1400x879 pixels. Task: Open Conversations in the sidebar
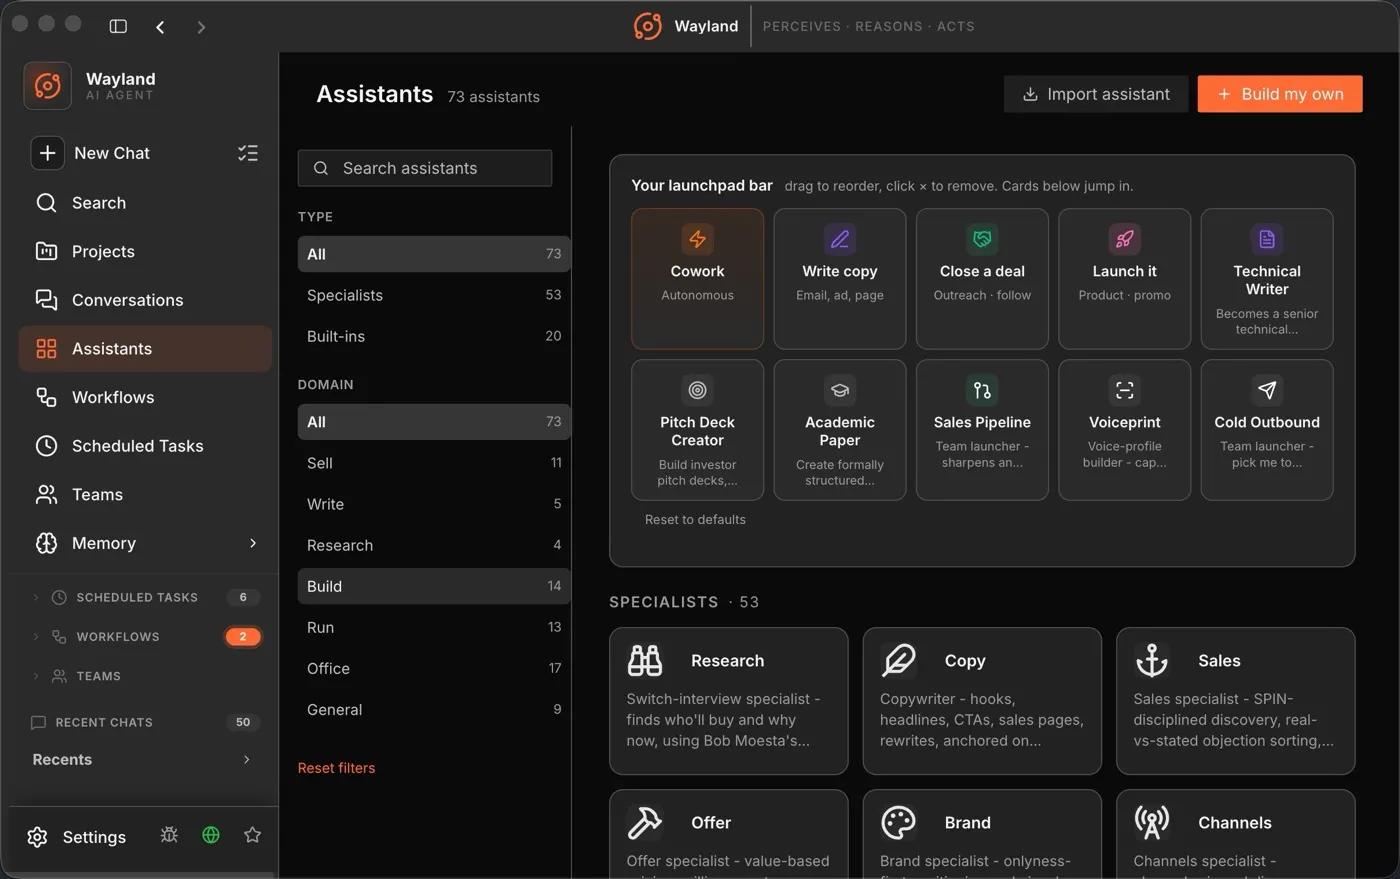tap(145, 300)
